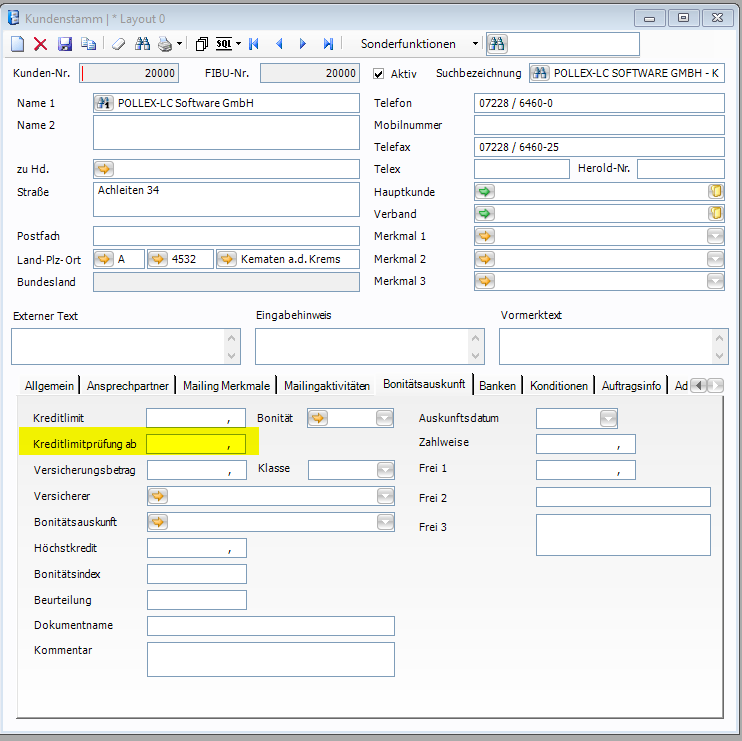Switch to the Ansprechpartner tab
Viewport: 742px width, 741px height.
pos(130,386)
